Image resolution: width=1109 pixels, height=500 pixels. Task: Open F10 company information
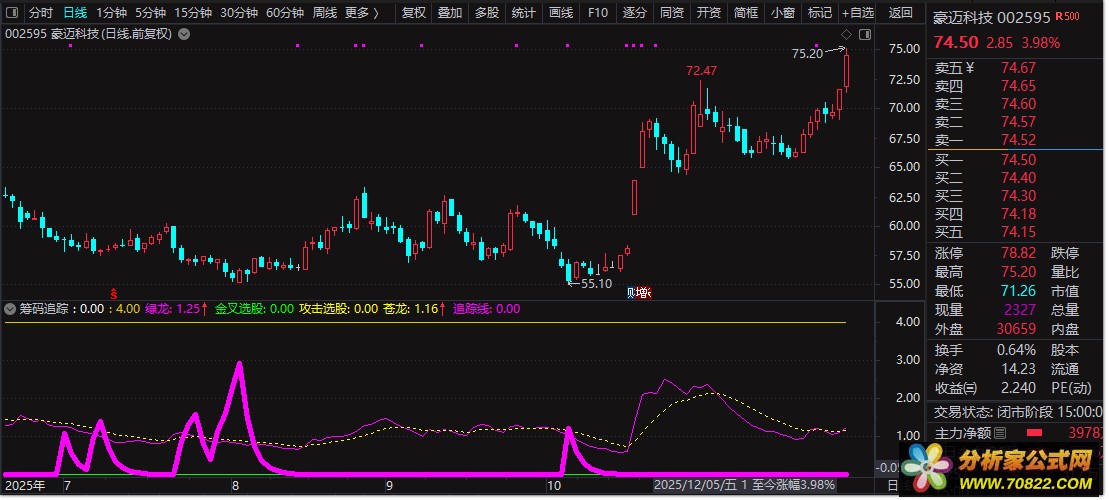coord(598,13)
